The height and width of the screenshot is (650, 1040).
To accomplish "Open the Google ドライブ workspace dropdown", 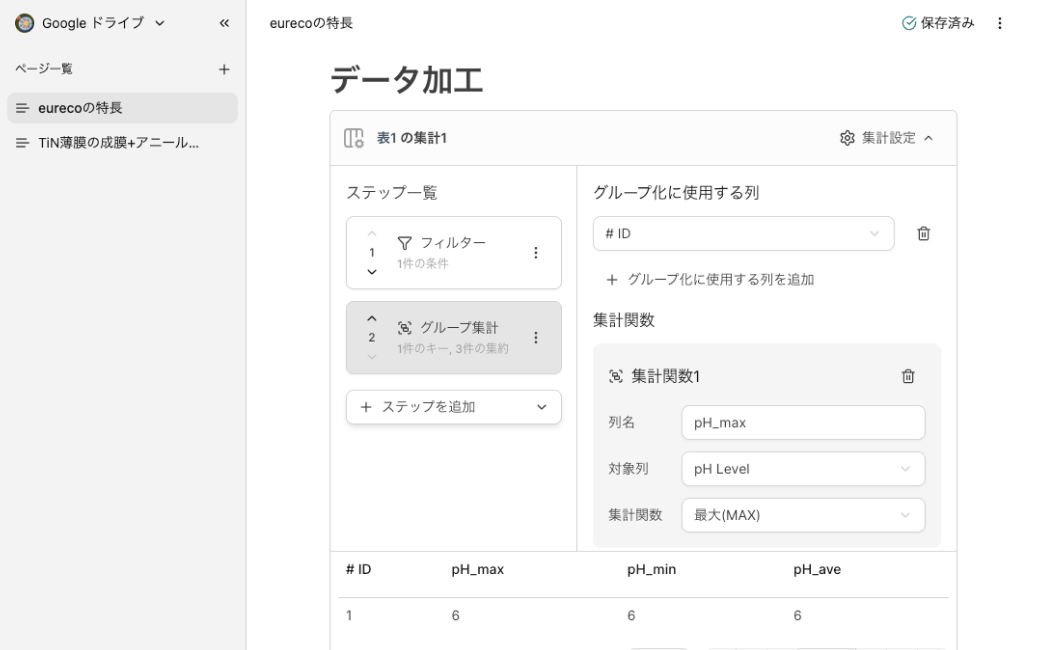I will click(90, 23).
